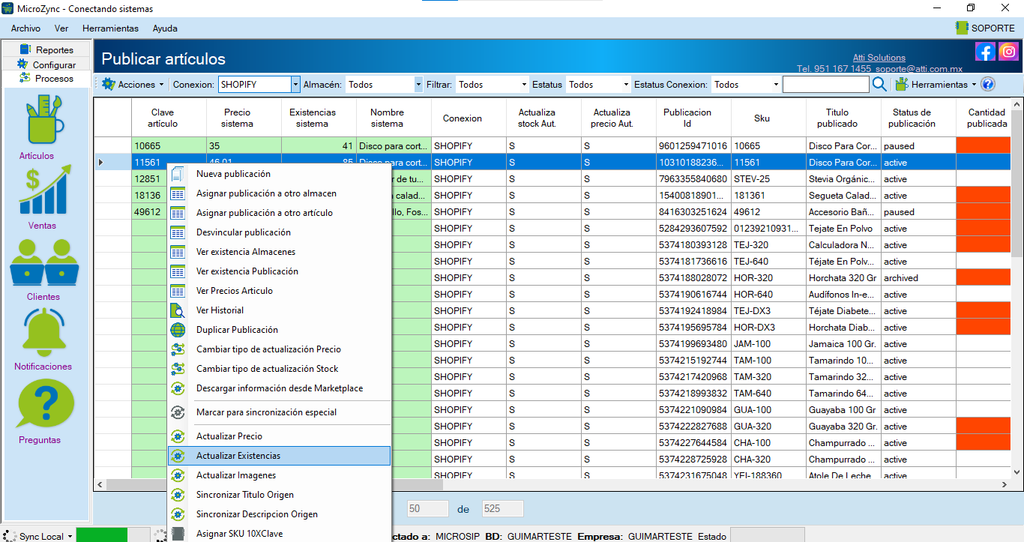Open the Atti Solutions link
This screenshot has width=1024, height=542.
(x=879, y=57)
